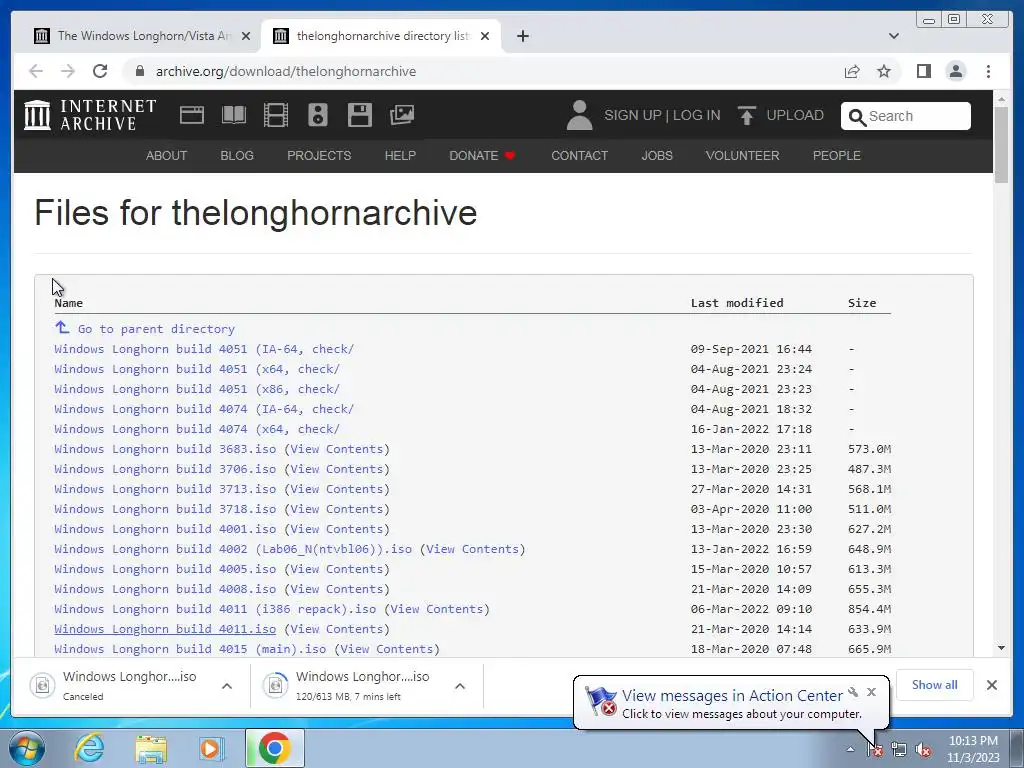Click the scrollbar down arrow
Screen dimensions: 1024x768
tap(1001, 648)
